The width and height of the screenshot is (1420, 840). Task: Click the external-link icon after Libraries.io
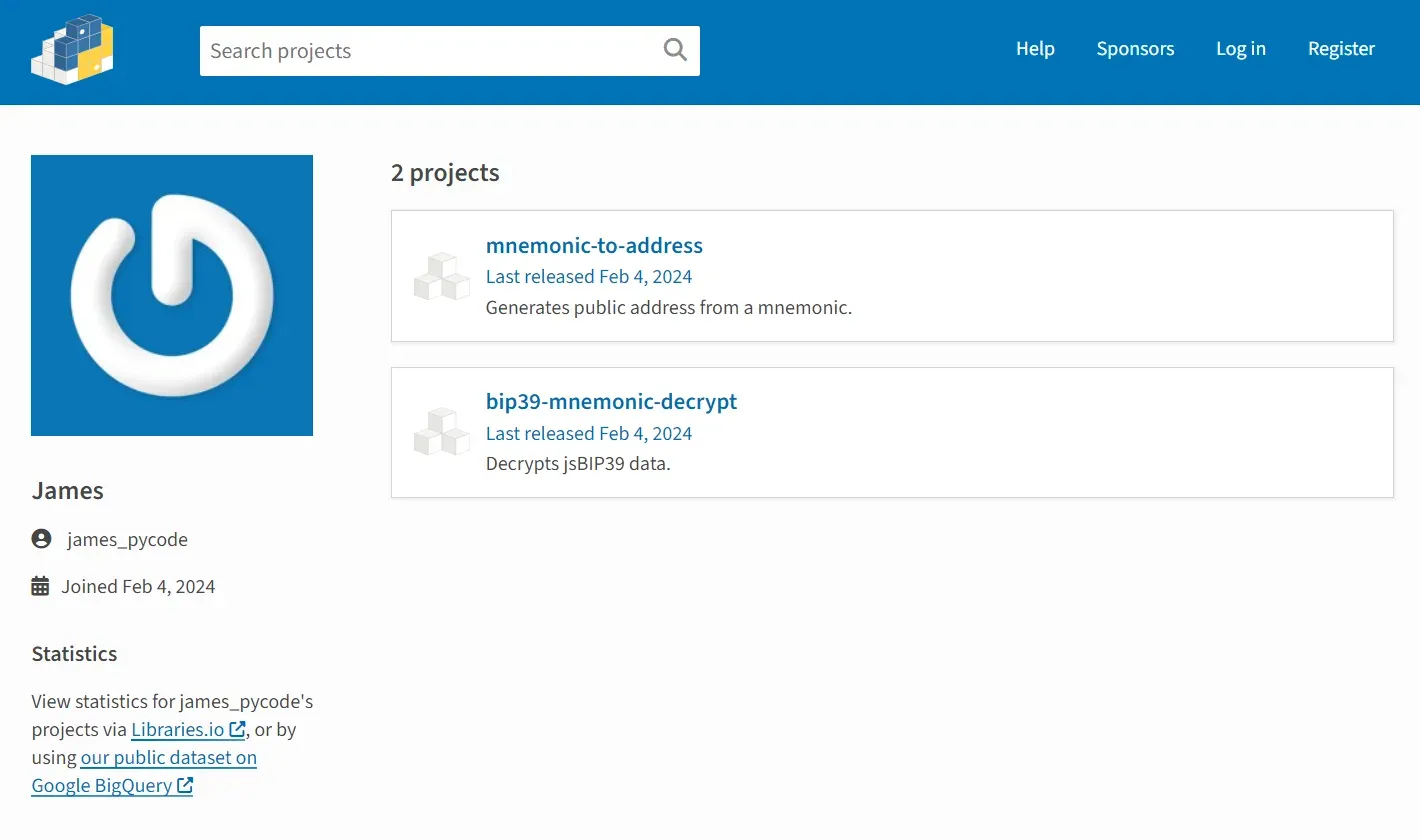click(x=237, y=729)
